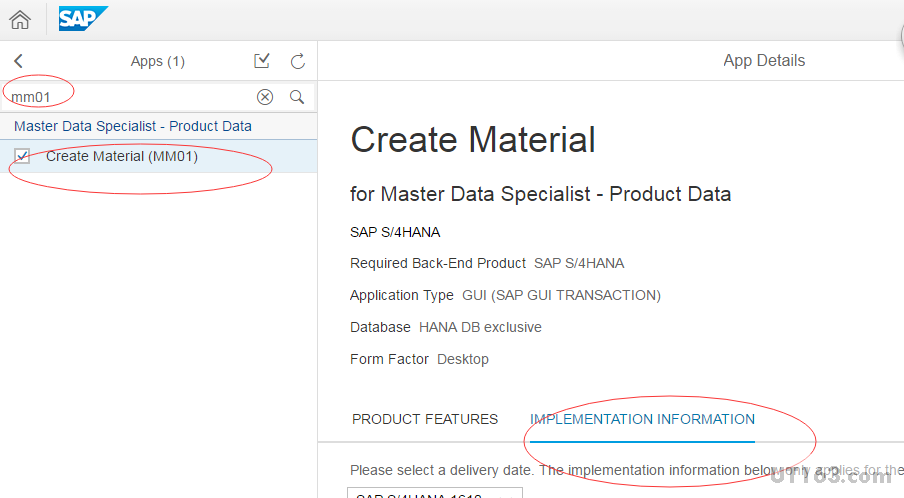Click the Required Back-End Product value SAP S/4HANA
The width and height of the screenshot is (904, 498).
tap(579, 263)
